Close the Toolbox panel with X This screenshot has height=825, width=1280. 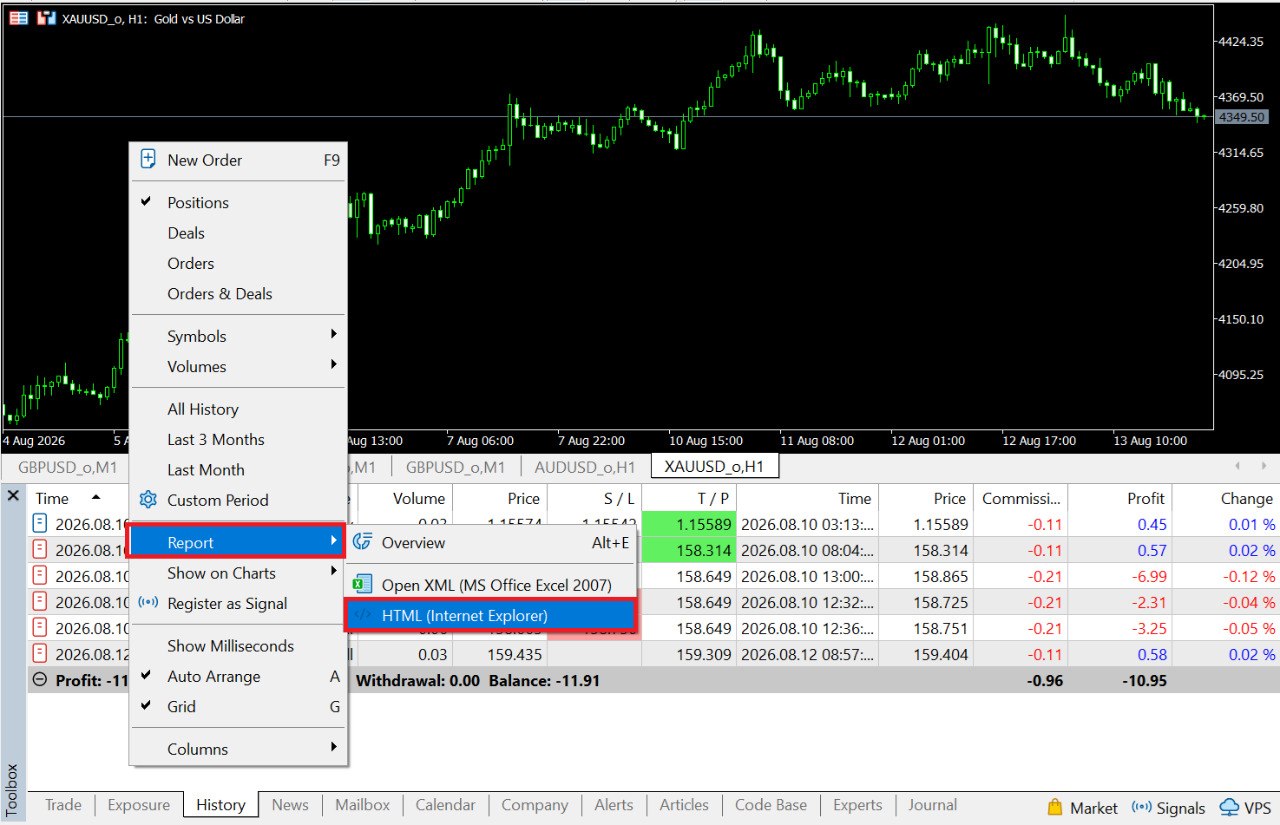(13, 495)
